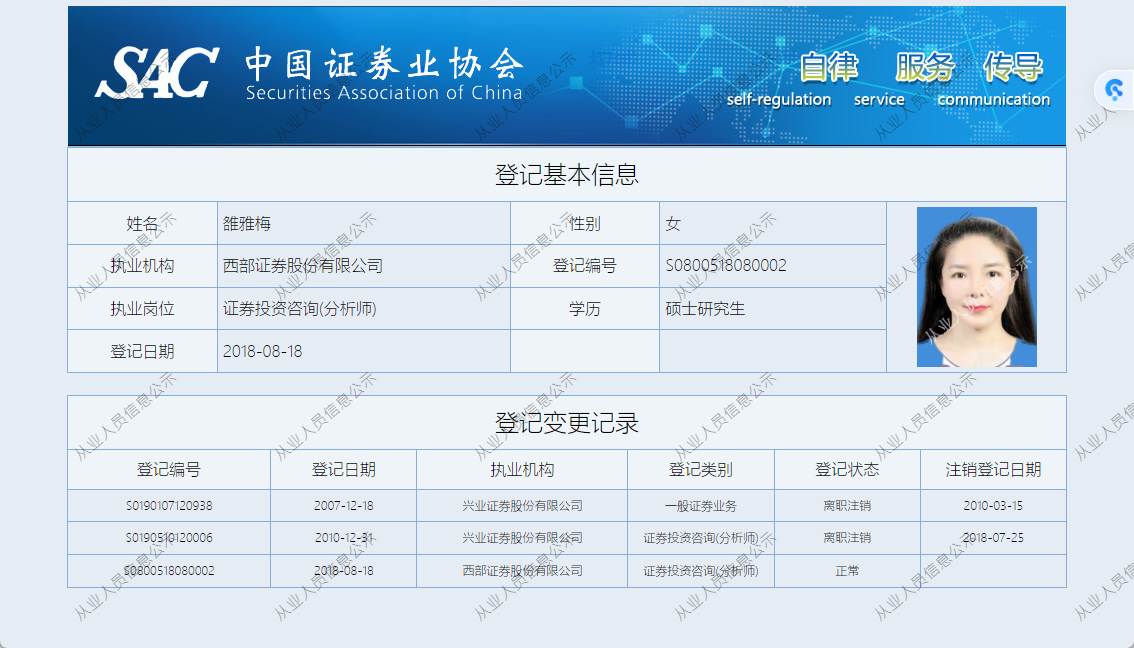Click the 登记日期 column header
Screen dimensions: 1134x648
344,470
